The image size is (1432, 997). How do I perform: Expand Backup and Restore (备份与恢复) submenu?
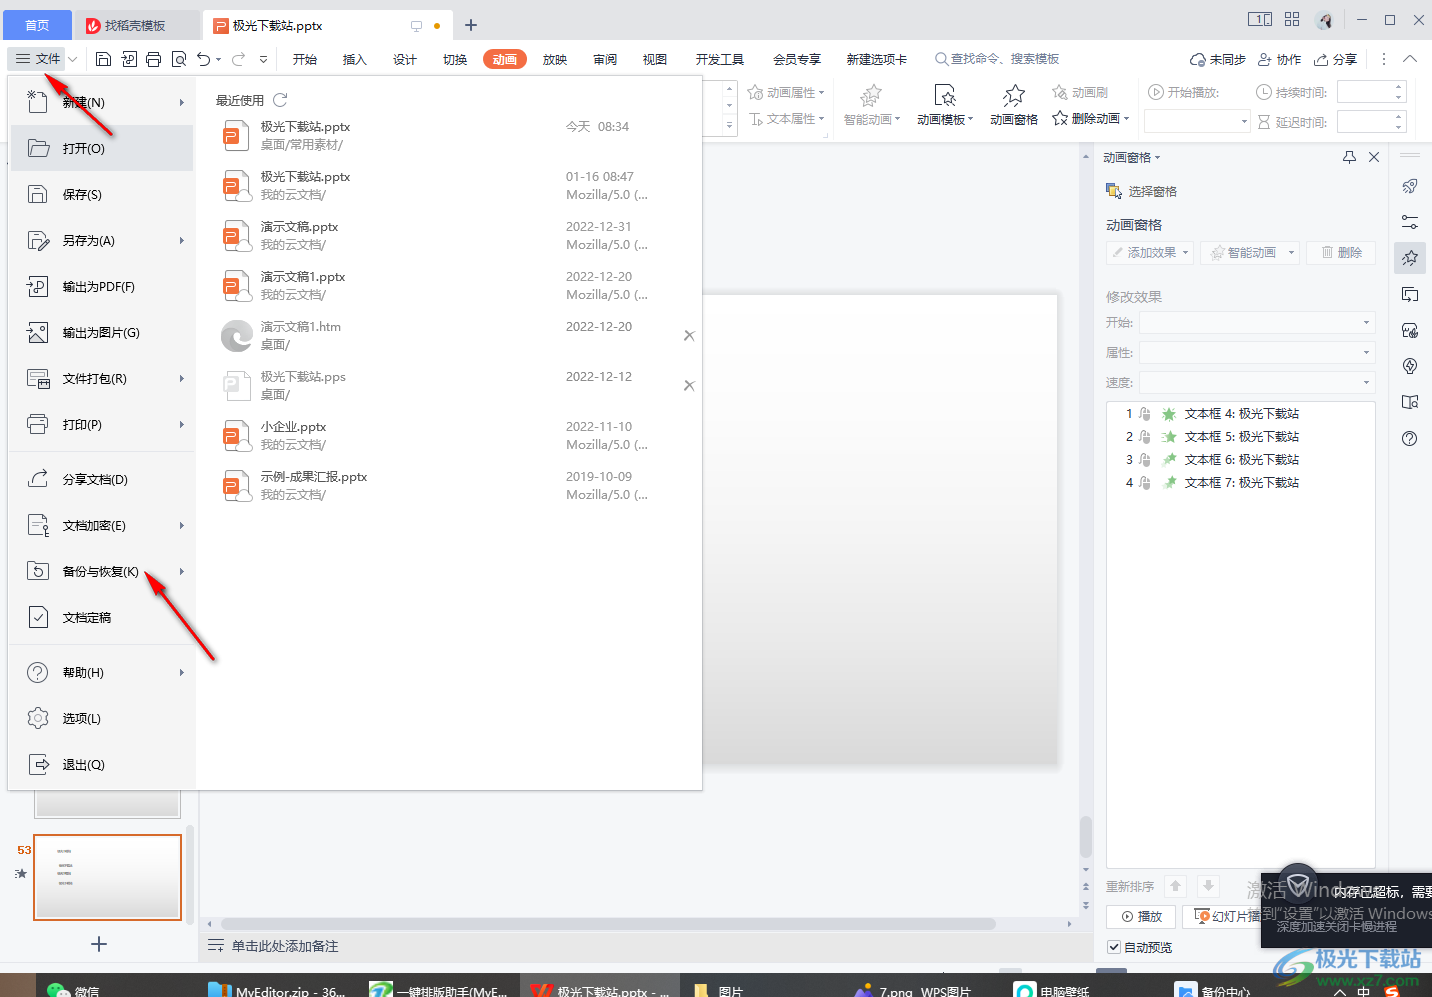coord(182,571)
